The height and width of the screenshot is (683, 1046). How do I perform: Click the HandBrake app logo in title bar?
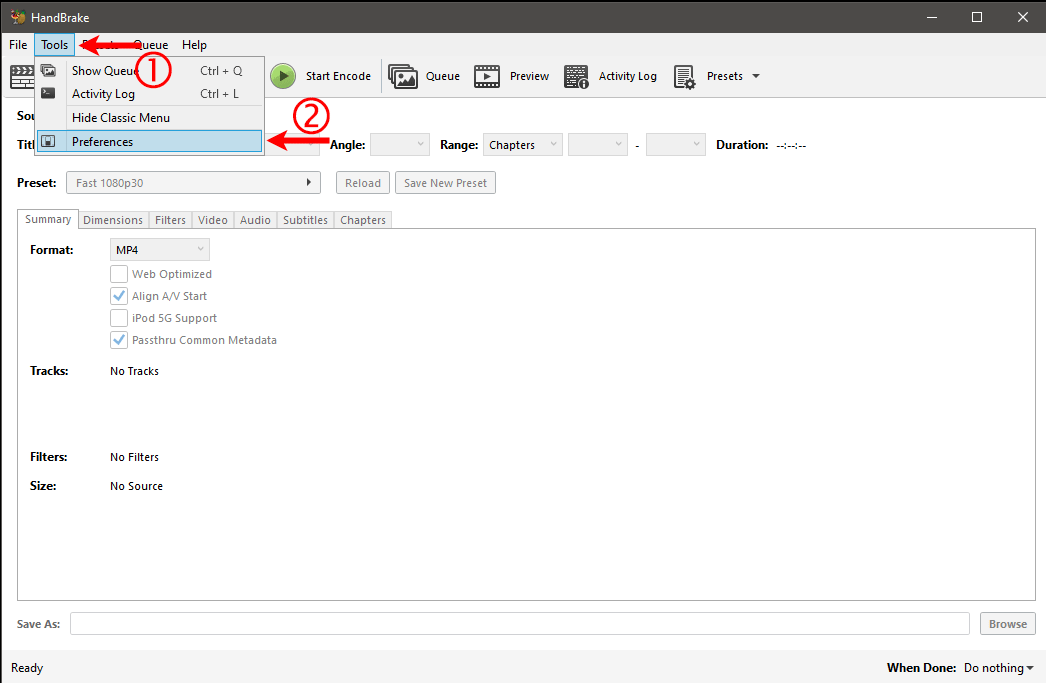point(17,17)
